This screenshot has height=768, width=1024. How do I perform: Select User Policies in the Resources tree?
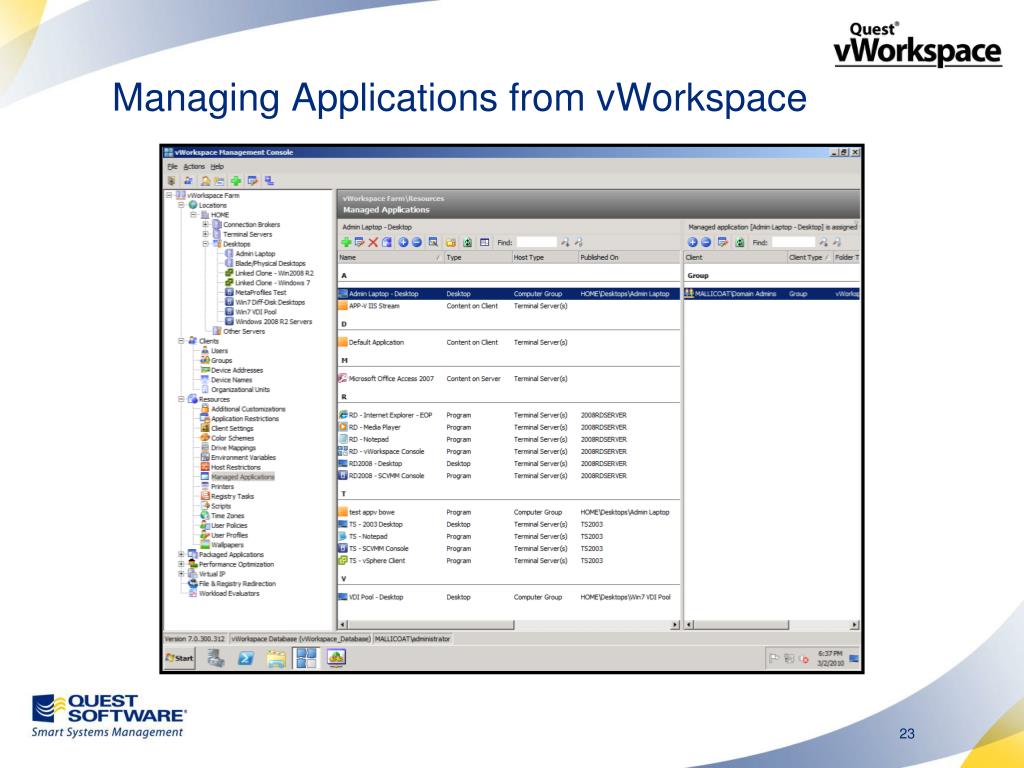229,526
